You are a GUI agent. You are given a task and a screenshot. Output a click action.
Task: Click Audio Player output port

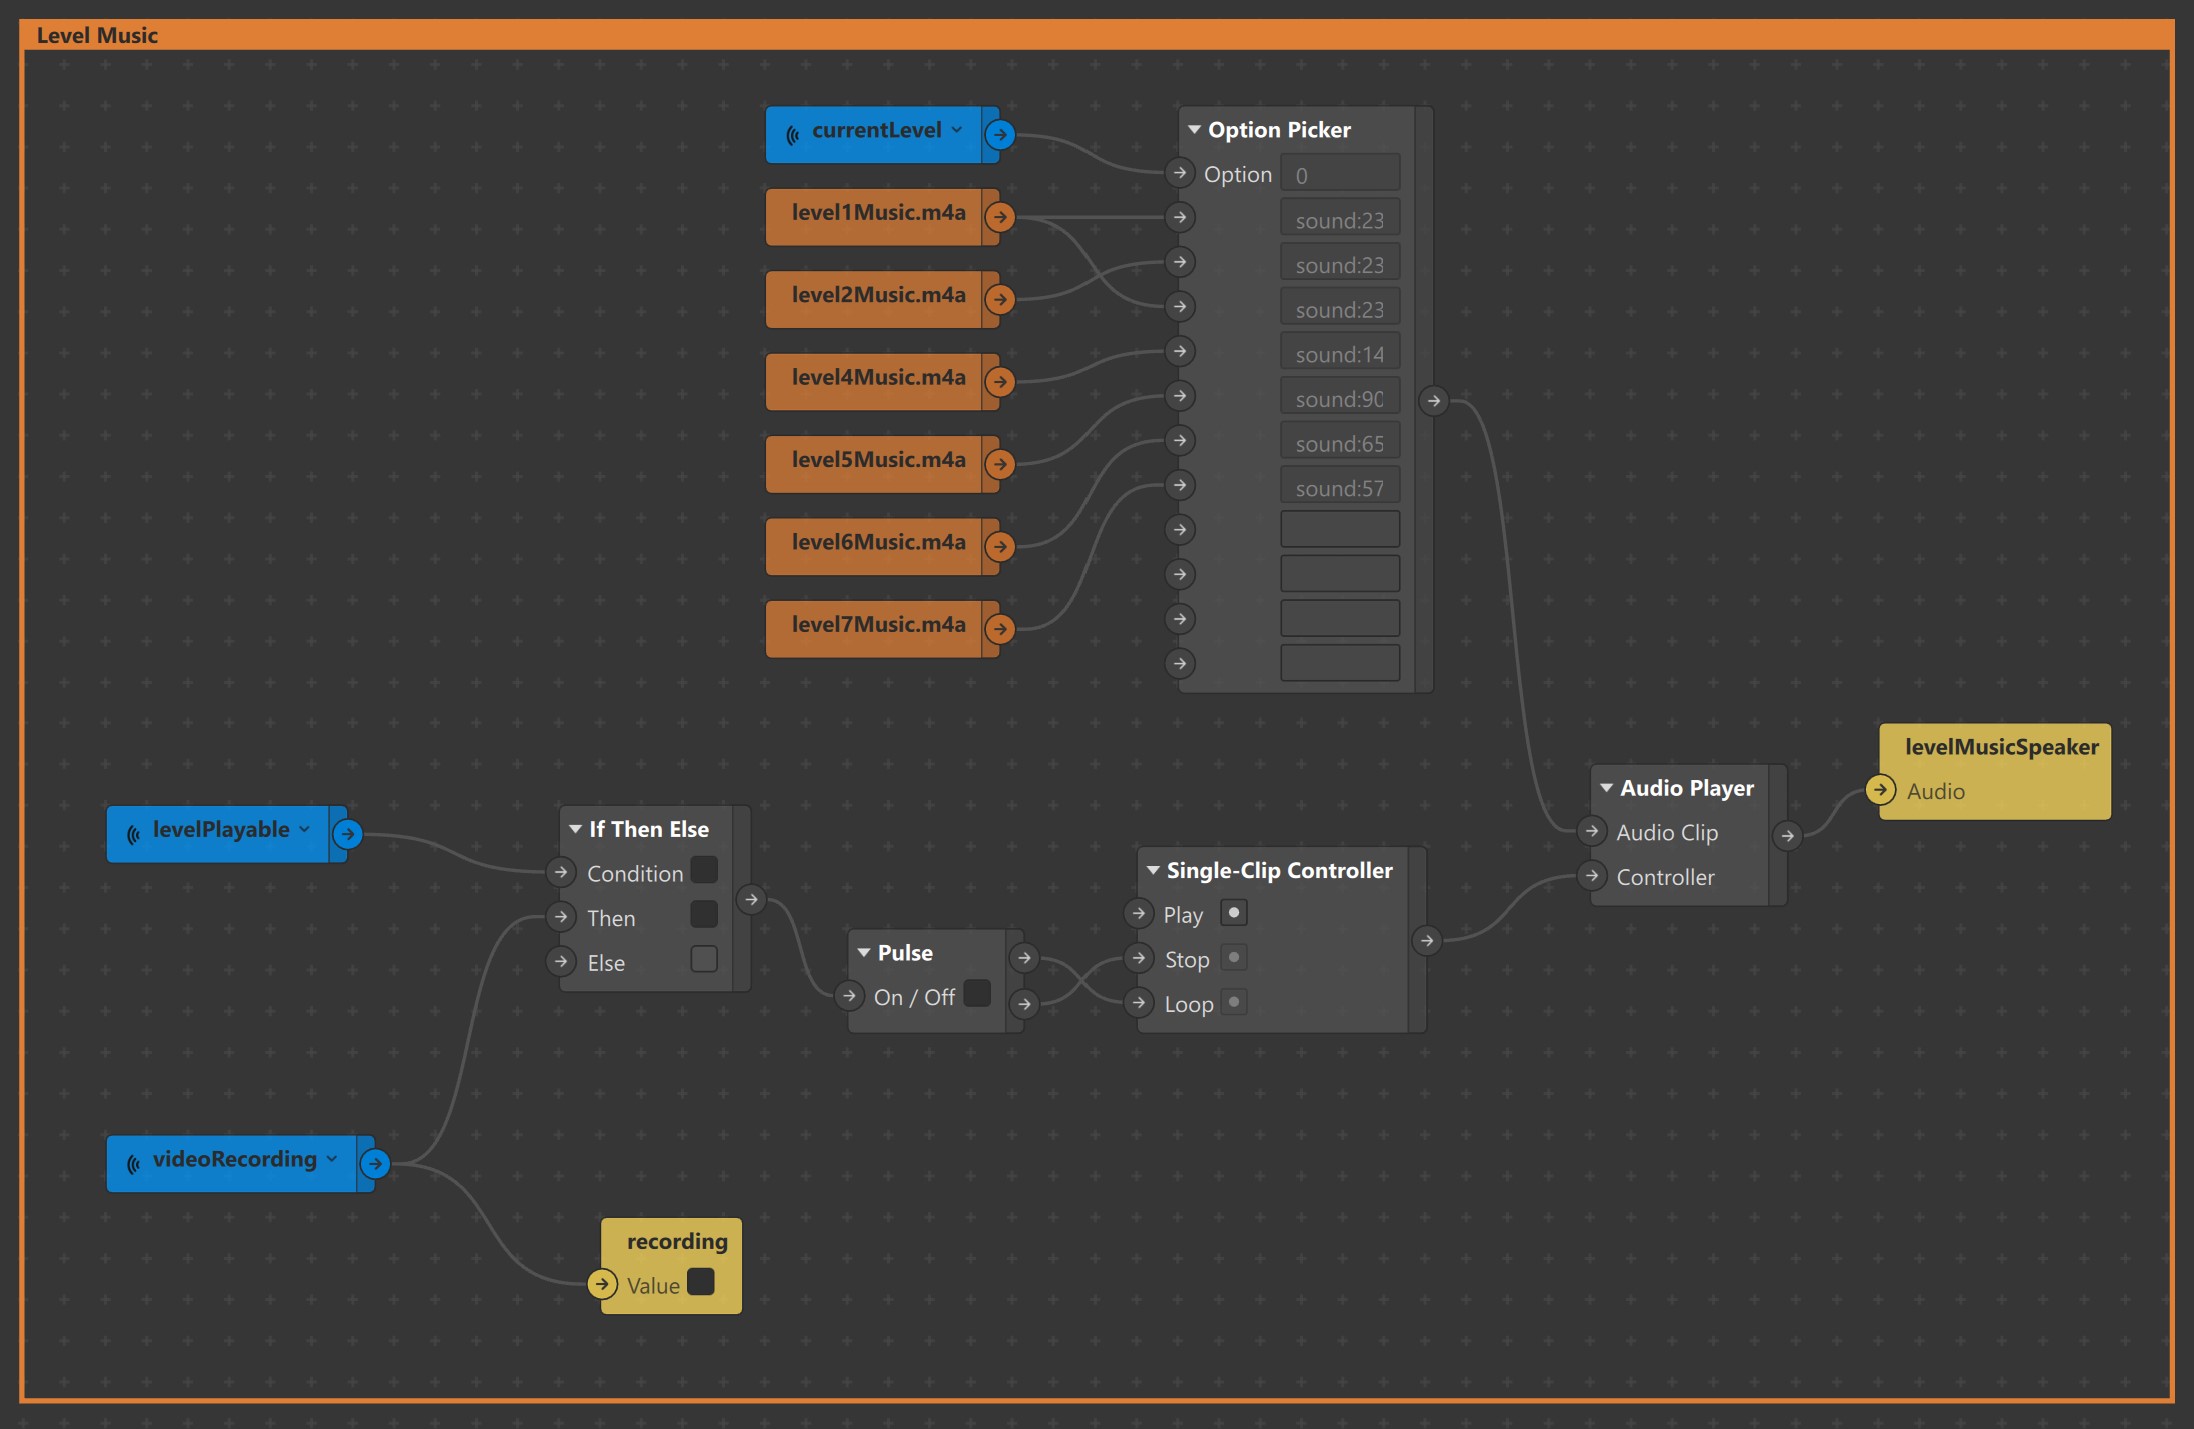tap(1787, 836)
